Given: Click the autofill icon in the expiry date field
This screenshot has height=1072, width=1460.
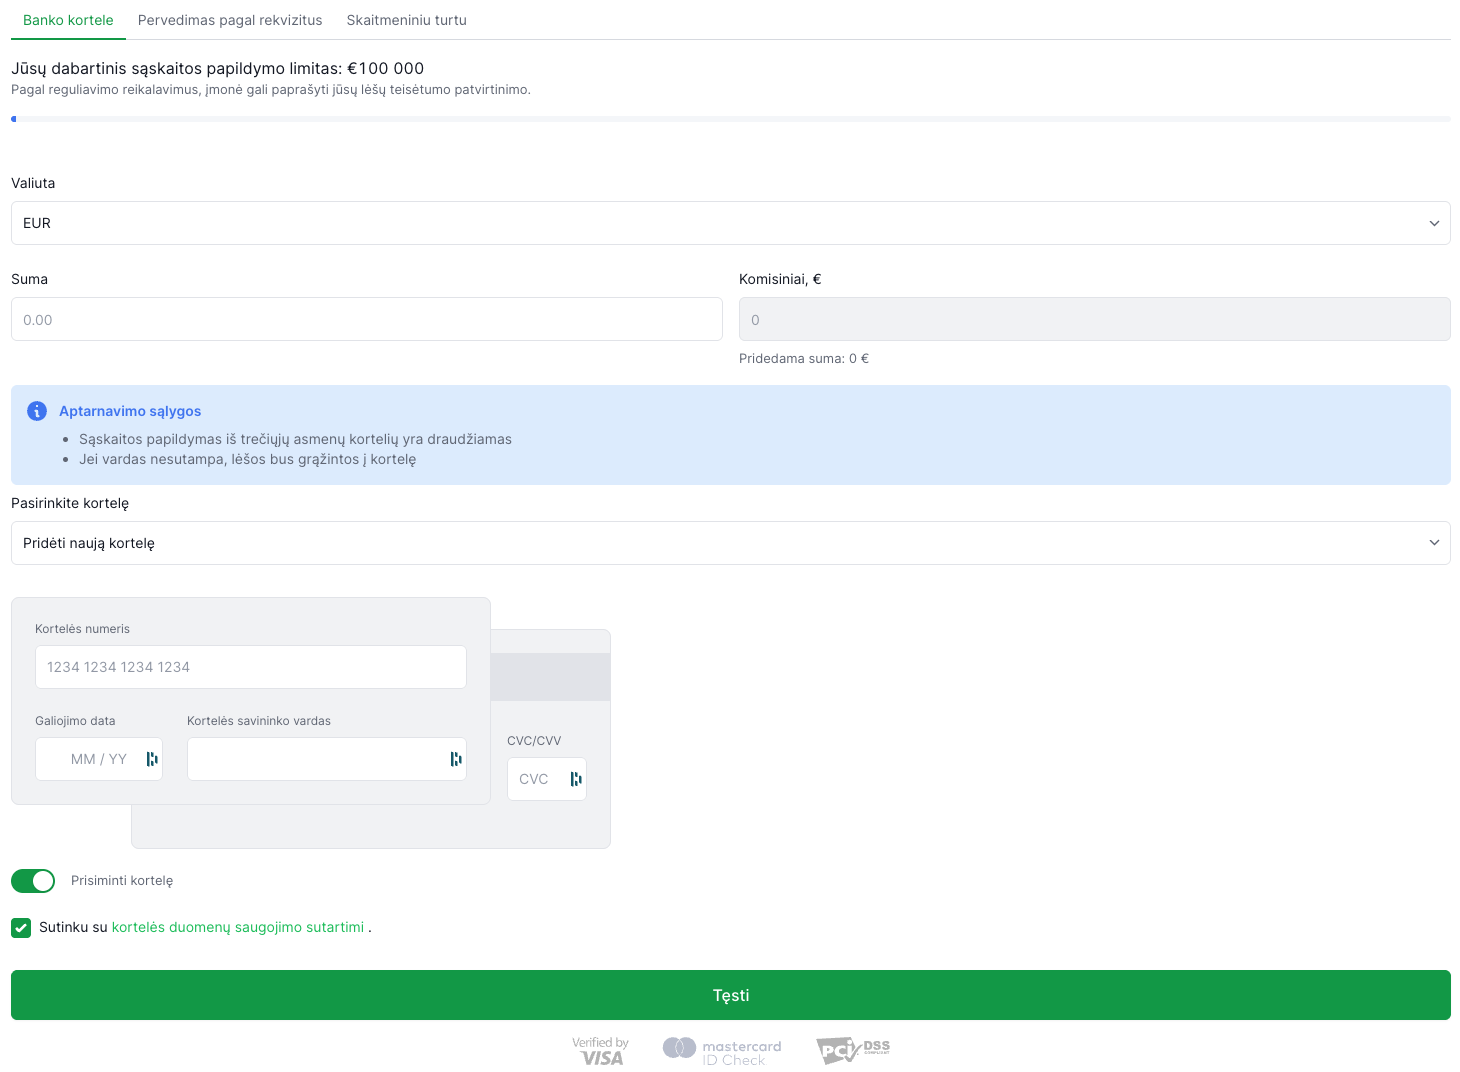Looking at the screenshot, I should coord(152,759).
